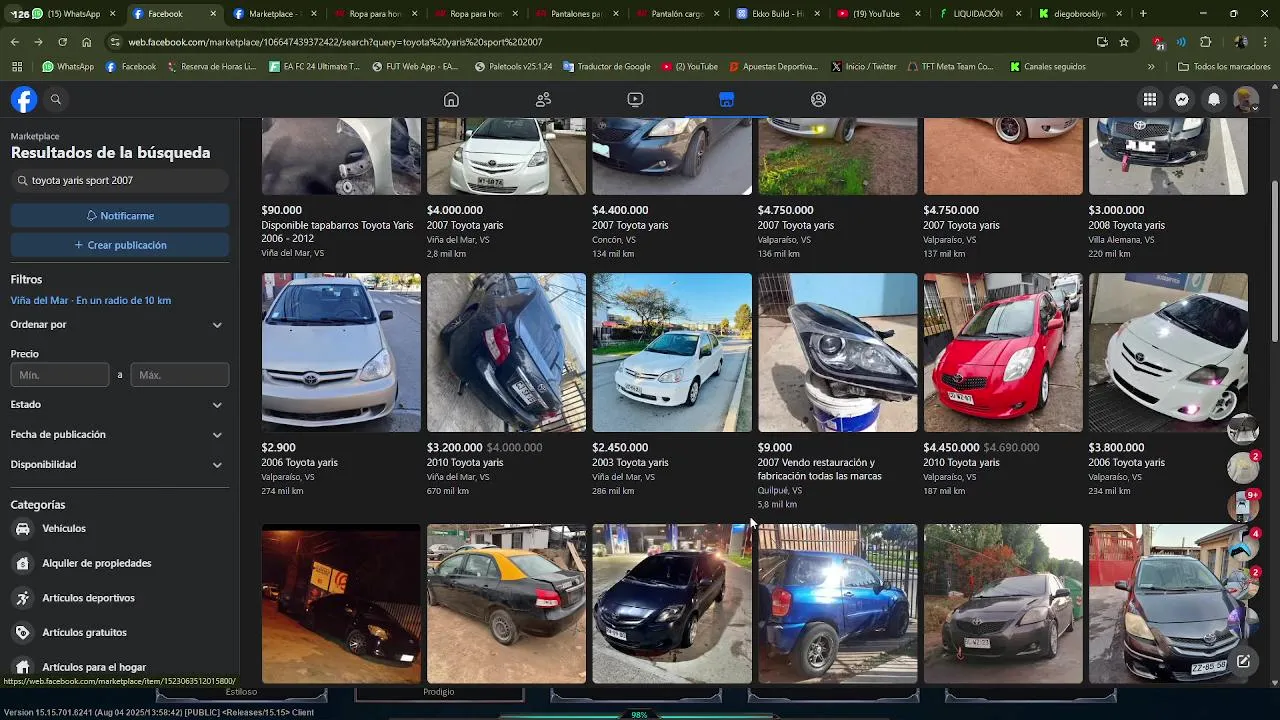Switch to the Ekko Build browser tab

776,14
